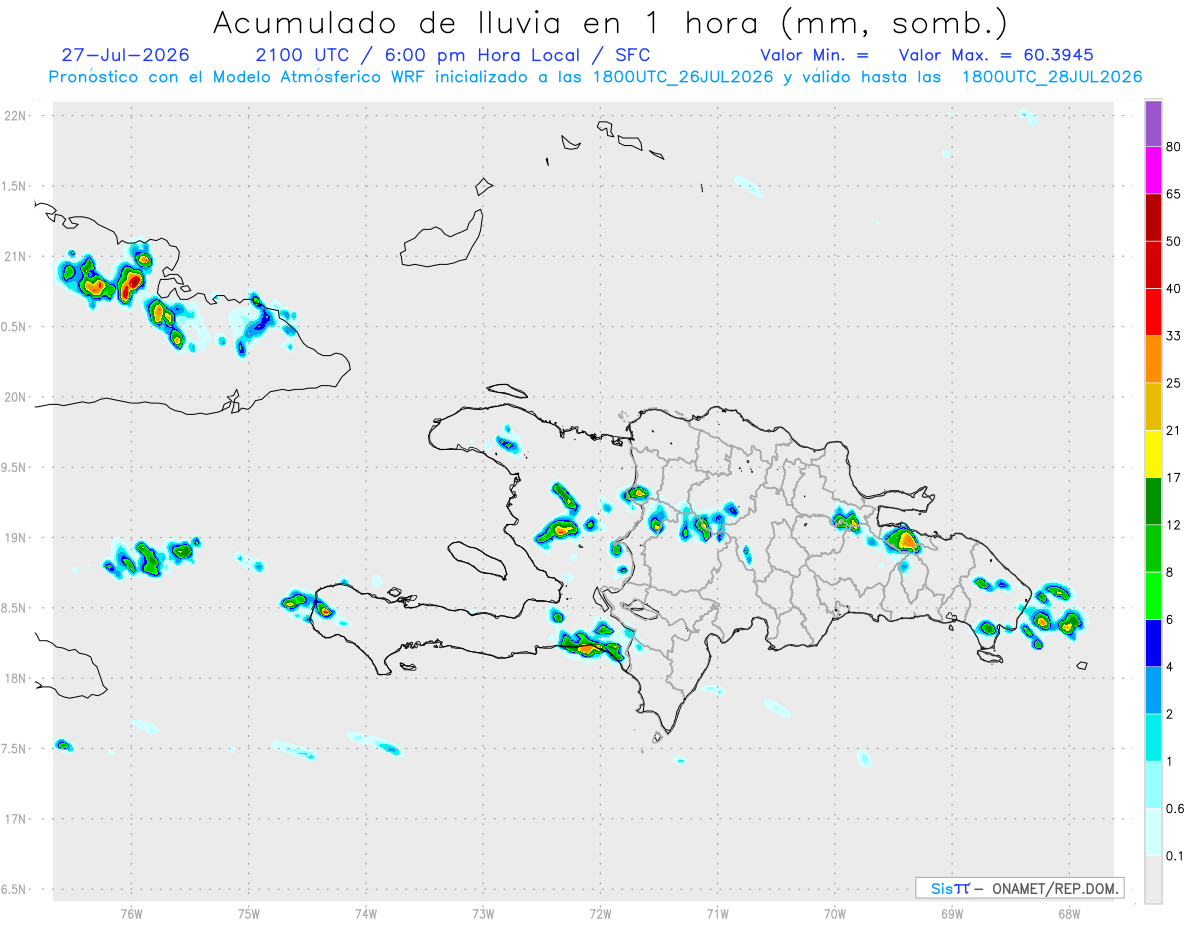Select the yellow swatch between 17 and 21

[x=1153, y=454]
